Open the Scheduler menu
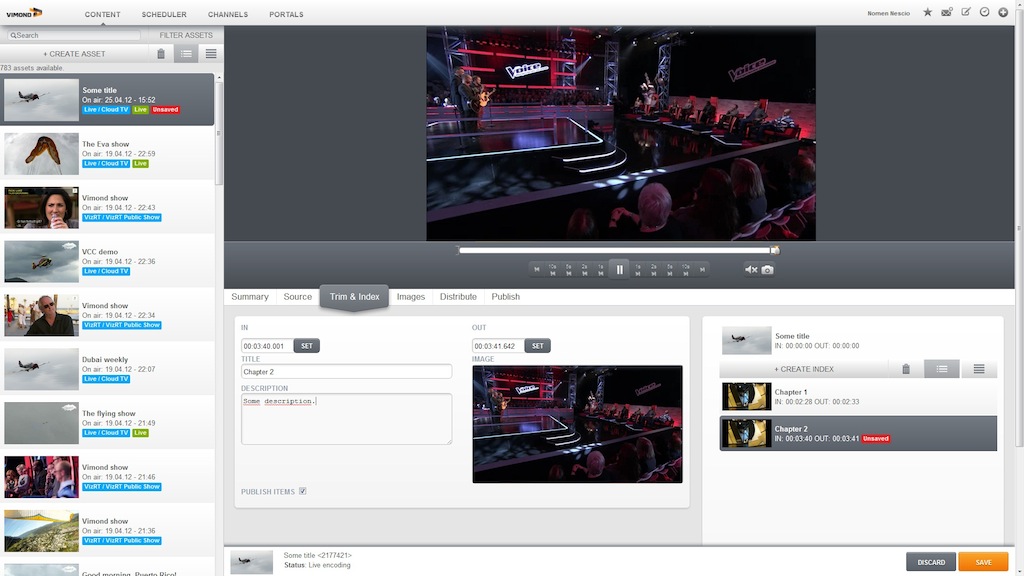 164,14
